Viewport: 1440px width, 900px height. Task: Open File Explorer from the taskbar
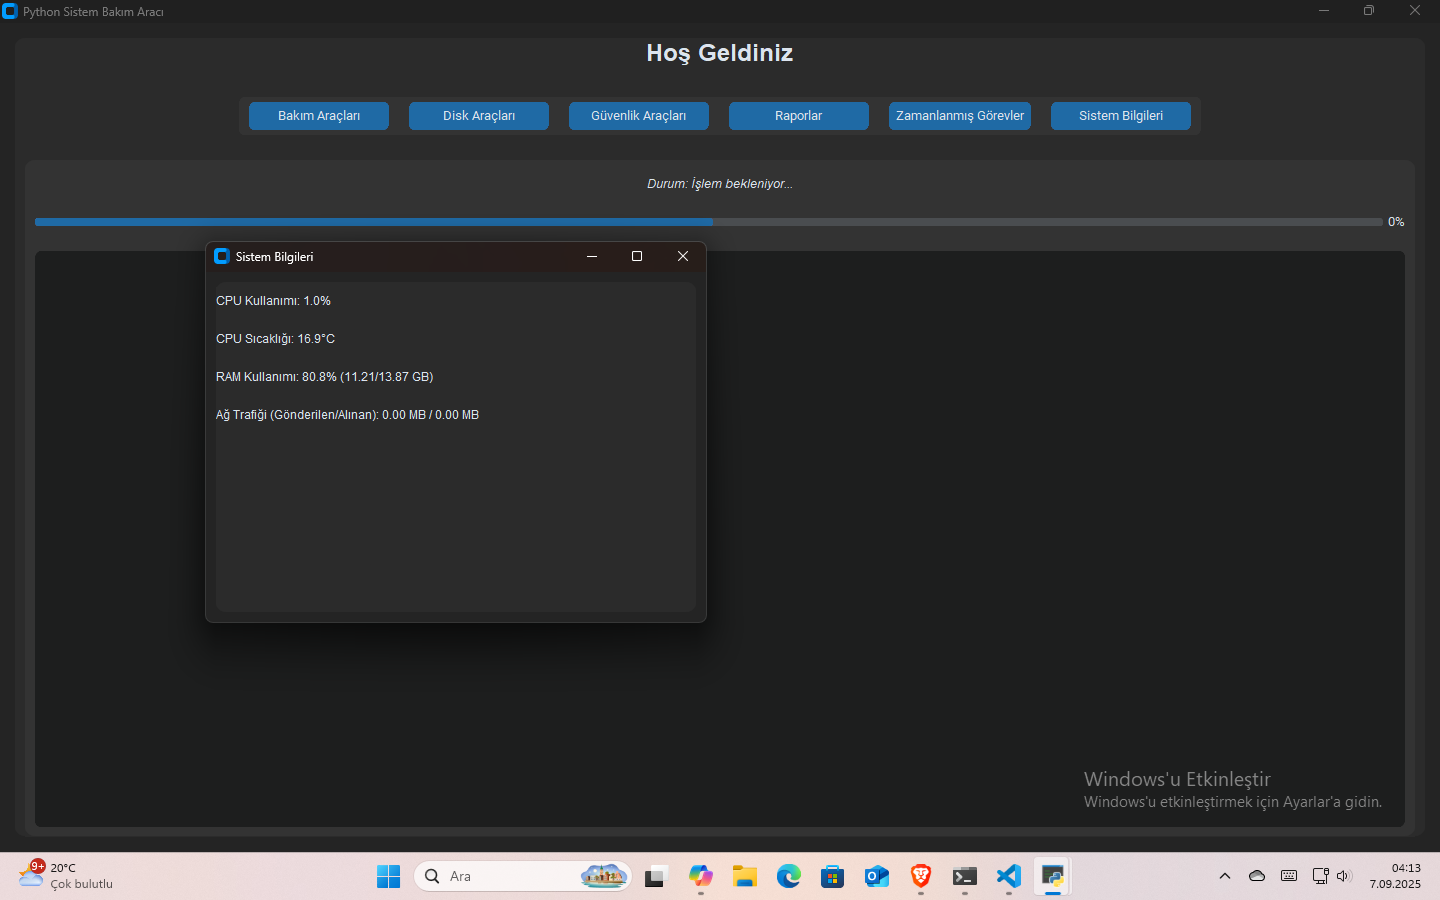[745, 876]
